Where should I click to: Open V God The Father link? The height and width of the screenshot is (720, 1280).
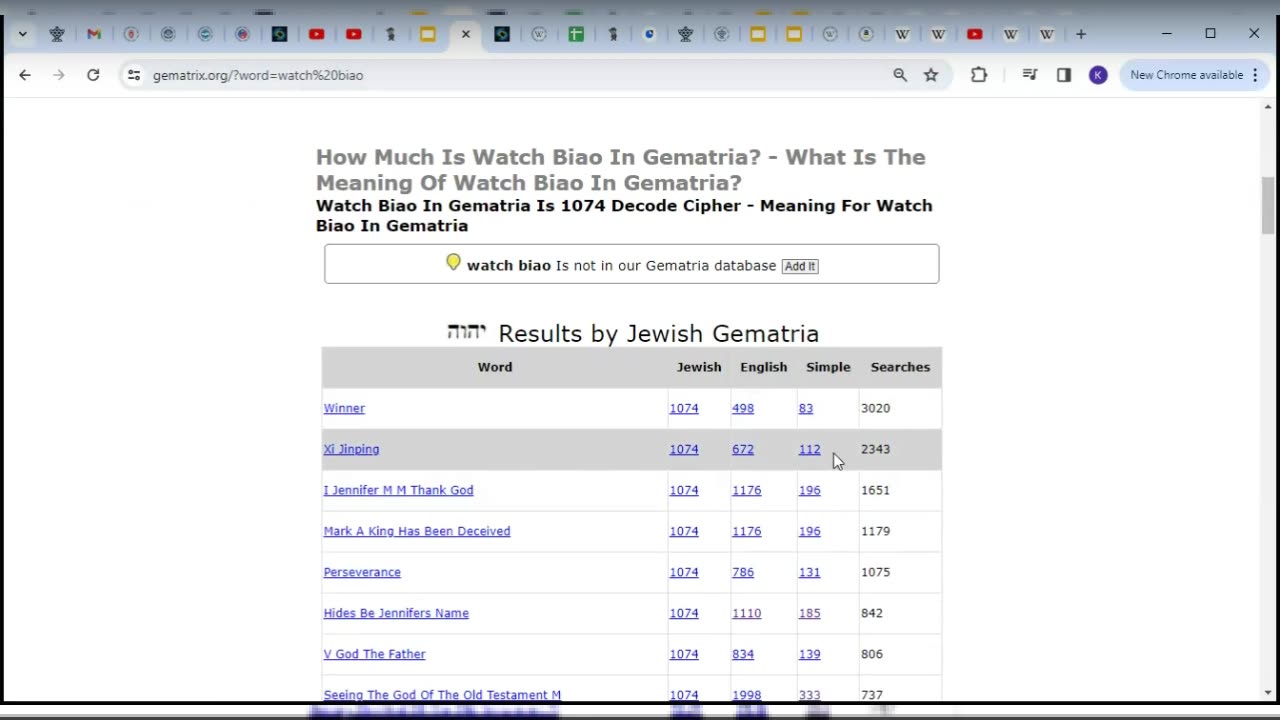pyautogui.click(x=374, y=654)
